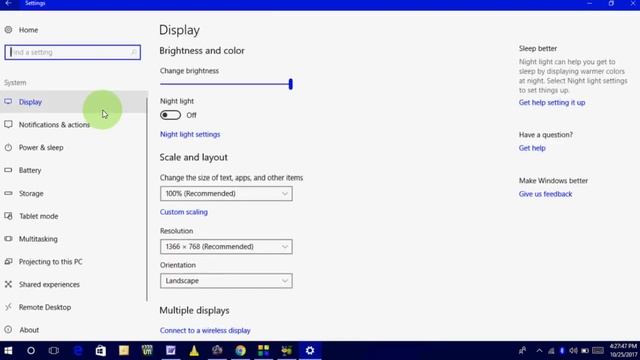The height and width of the screenshot is (360, 640).
Task: Open Projecting to this PC settings
Action: tap(51, 262)
